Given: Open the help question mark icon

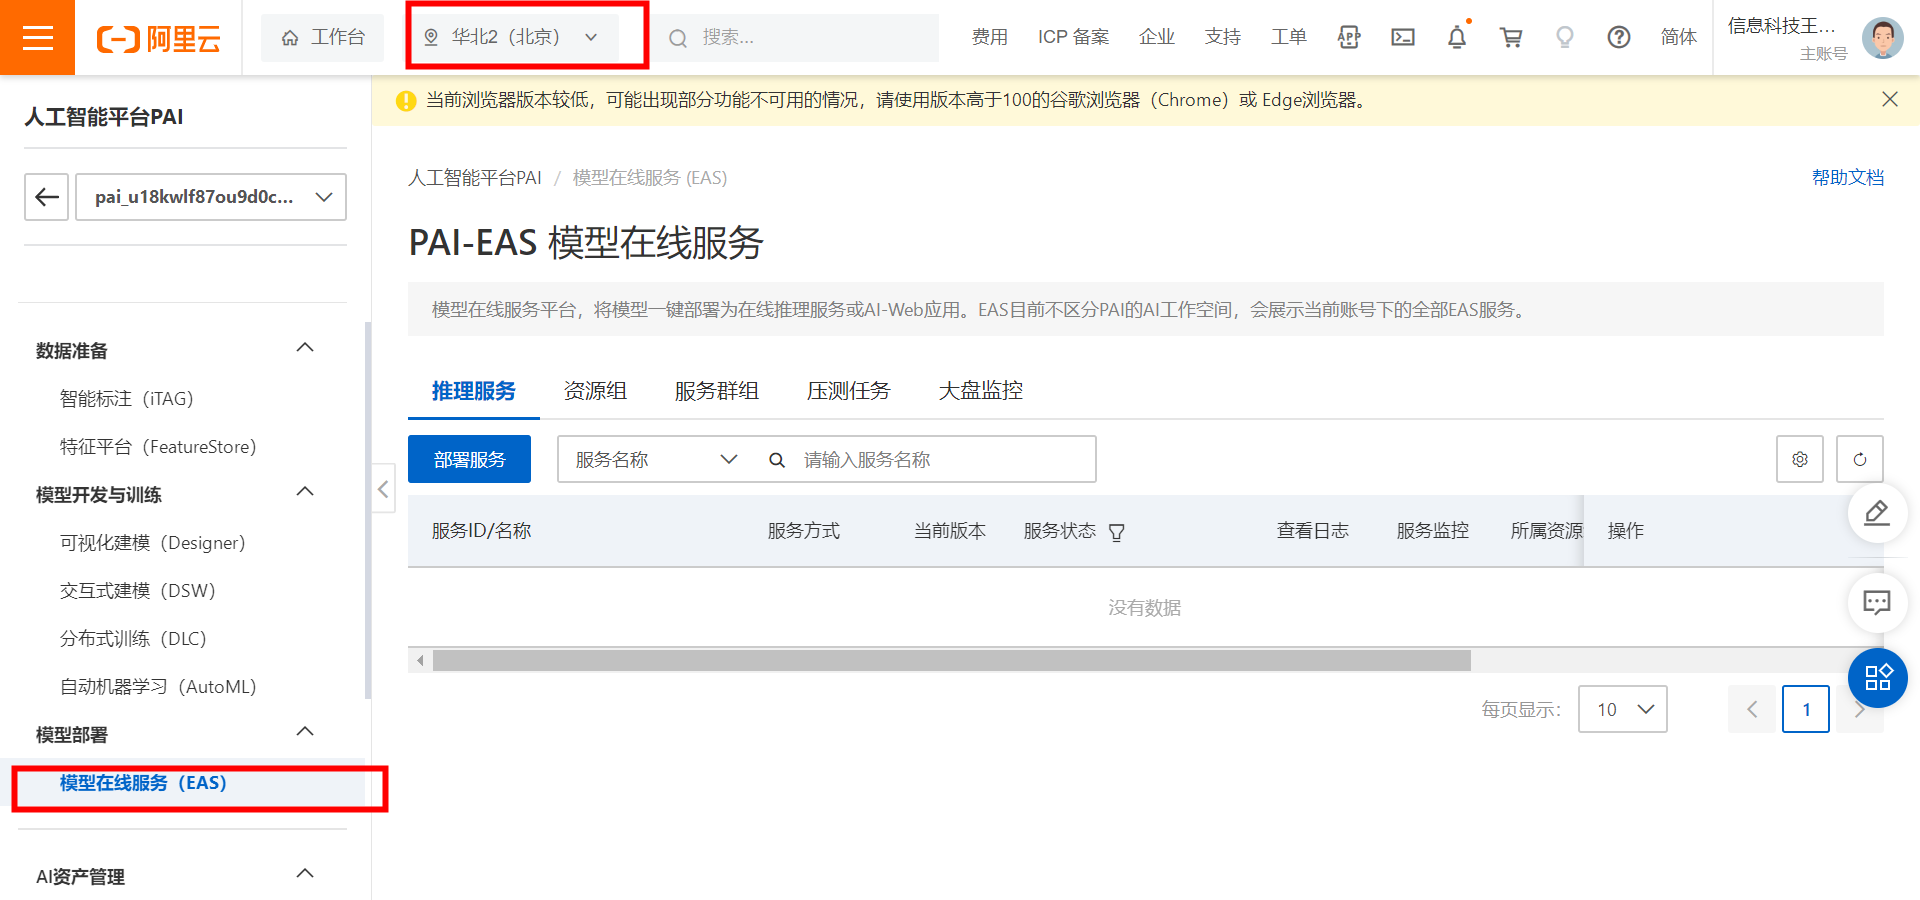Looking at the screenshot, I should point(1619,38).
